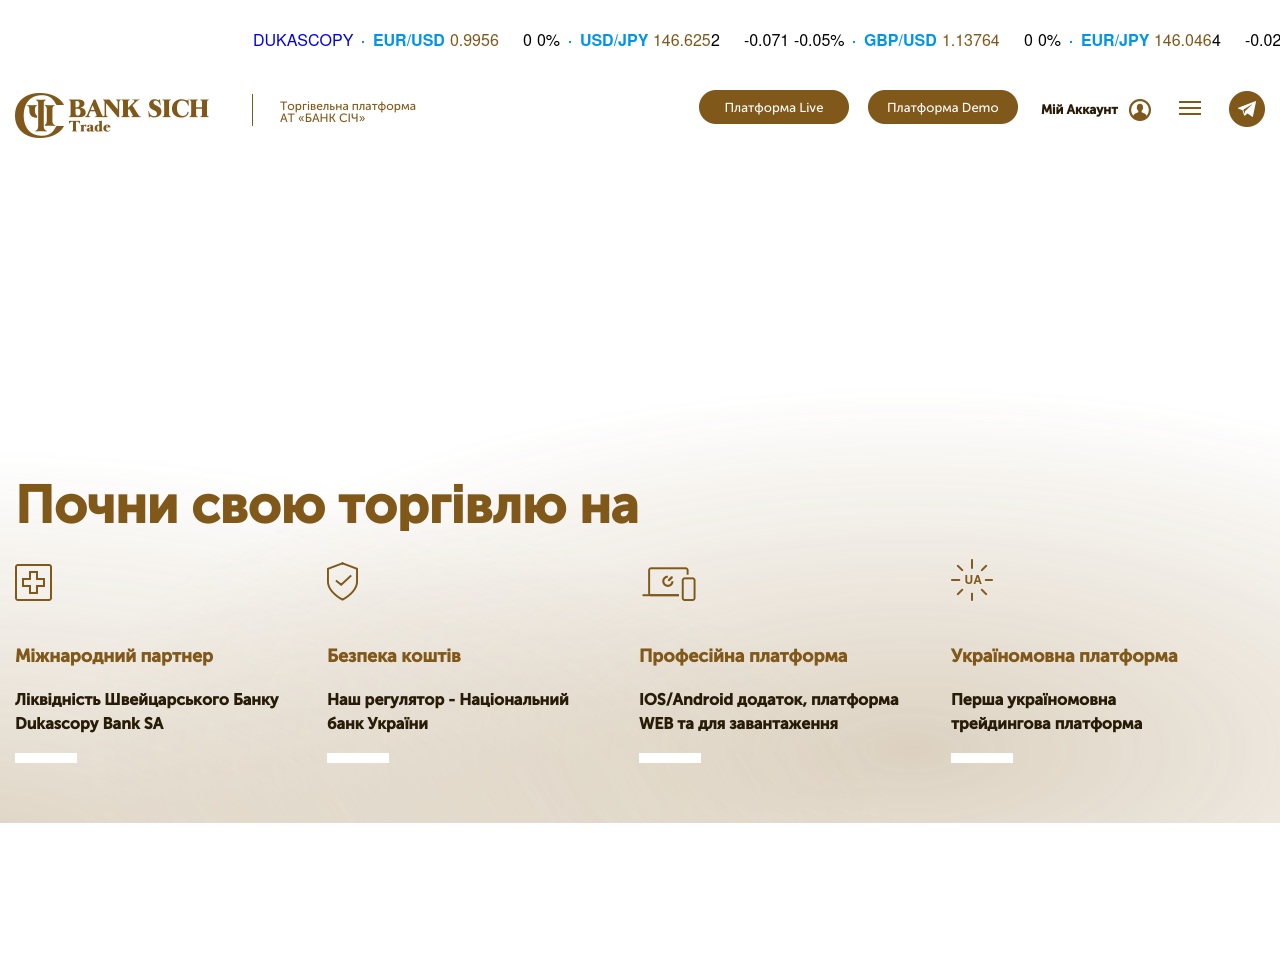Select EUR/USD quote in ticker
The image size is (1280, 960).
tap(409, 41)
